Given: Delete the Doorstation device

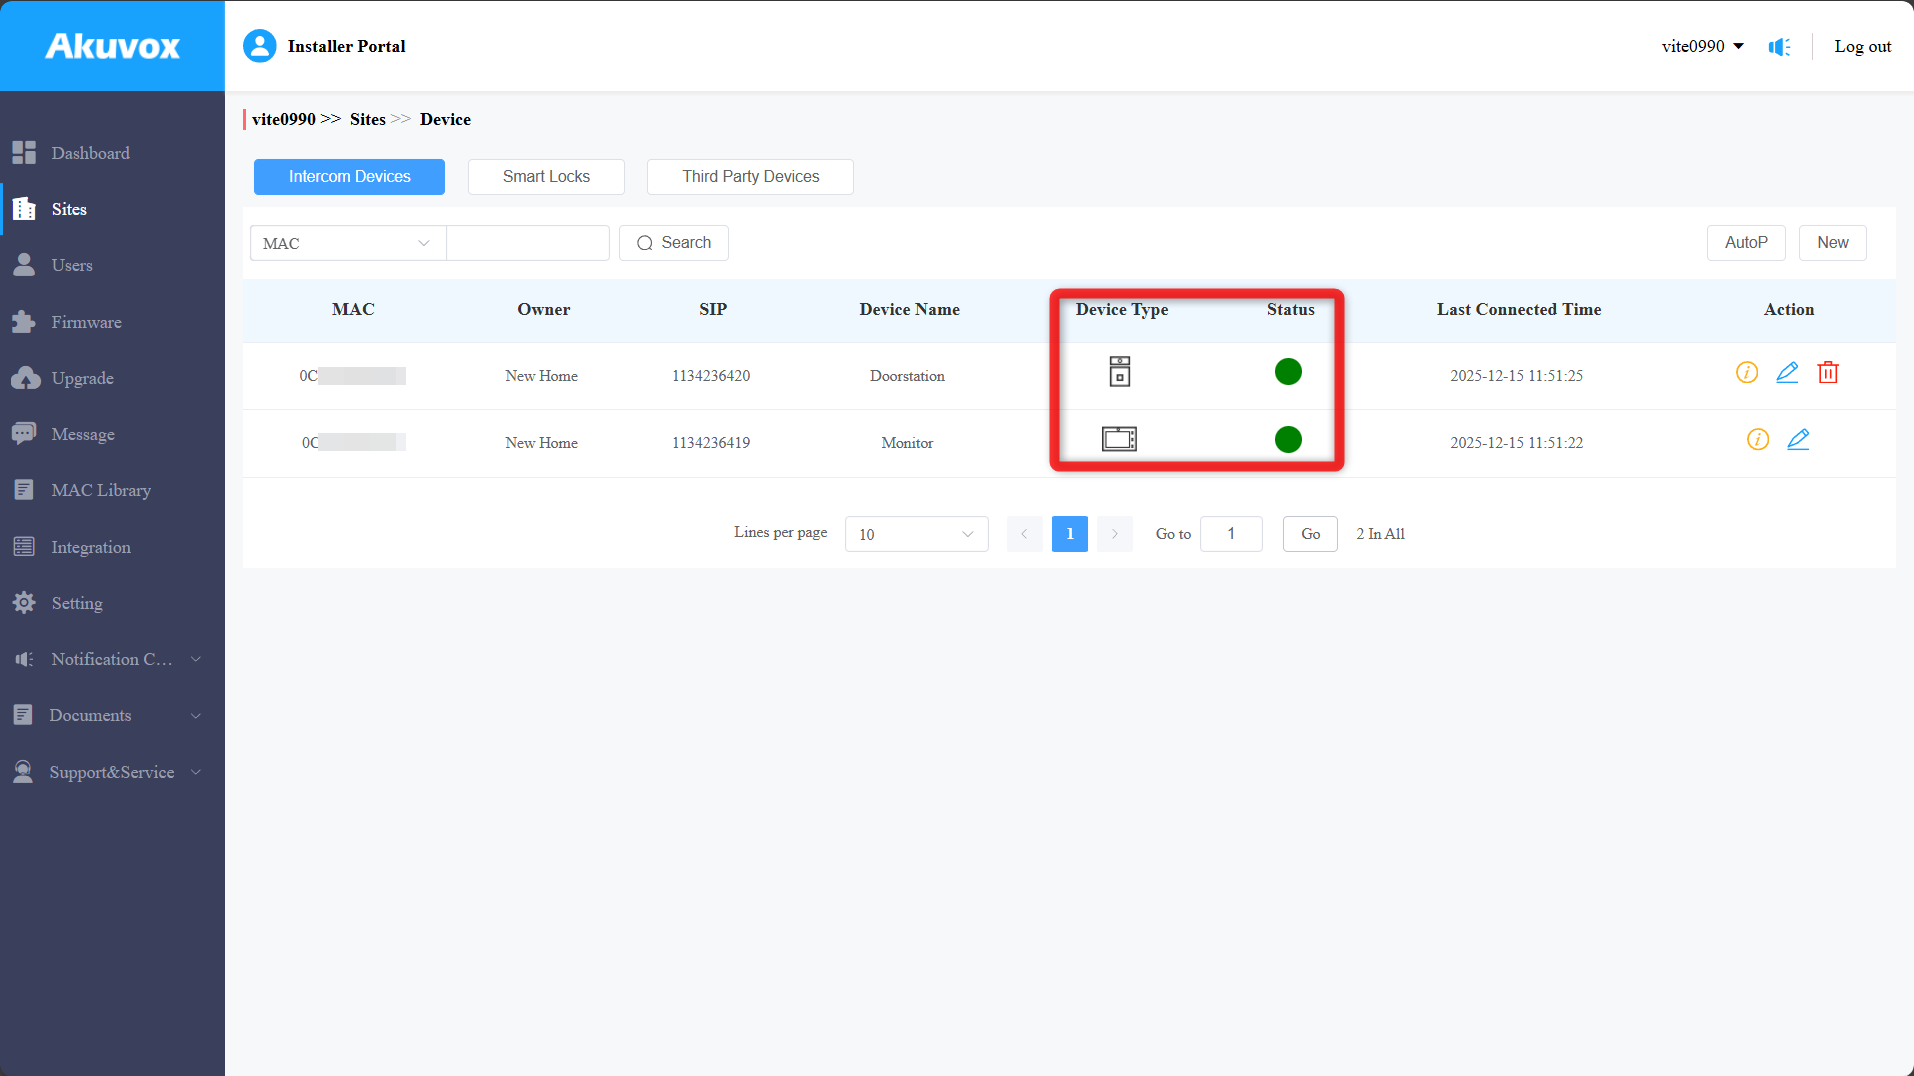Looking at the screenshot, I should click(x=1828, y=373).
